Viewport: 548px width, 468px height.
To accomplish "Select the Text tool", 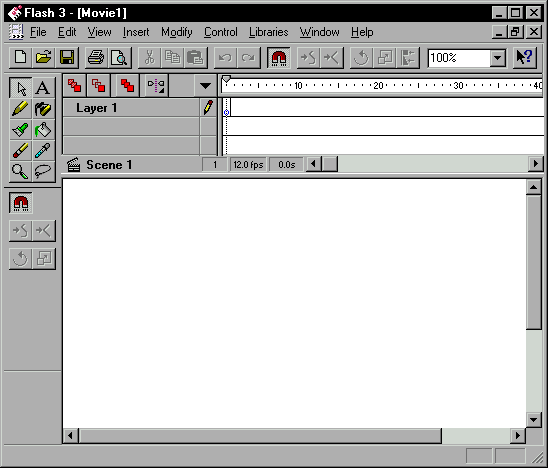I will pos(43,88).
